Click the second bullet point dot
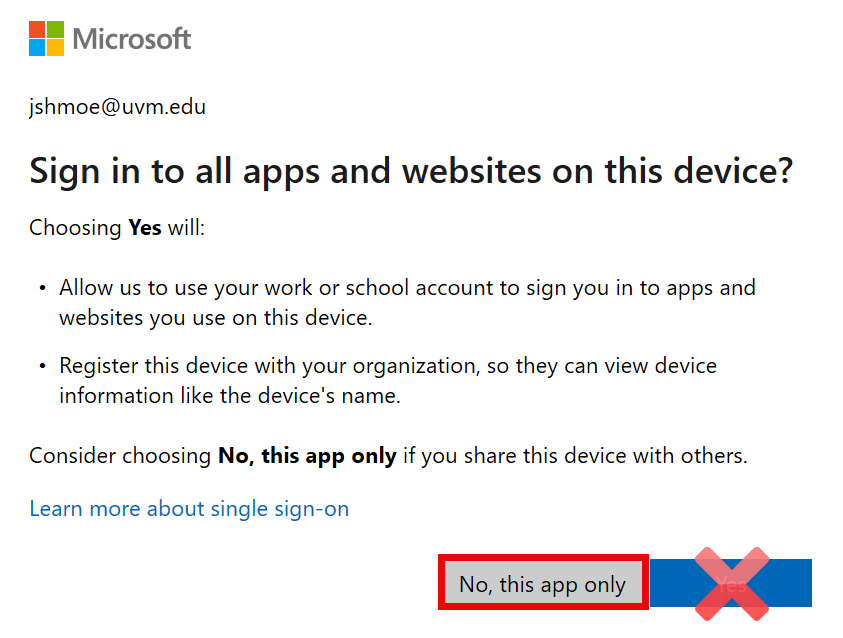 [x=43, y=367]
